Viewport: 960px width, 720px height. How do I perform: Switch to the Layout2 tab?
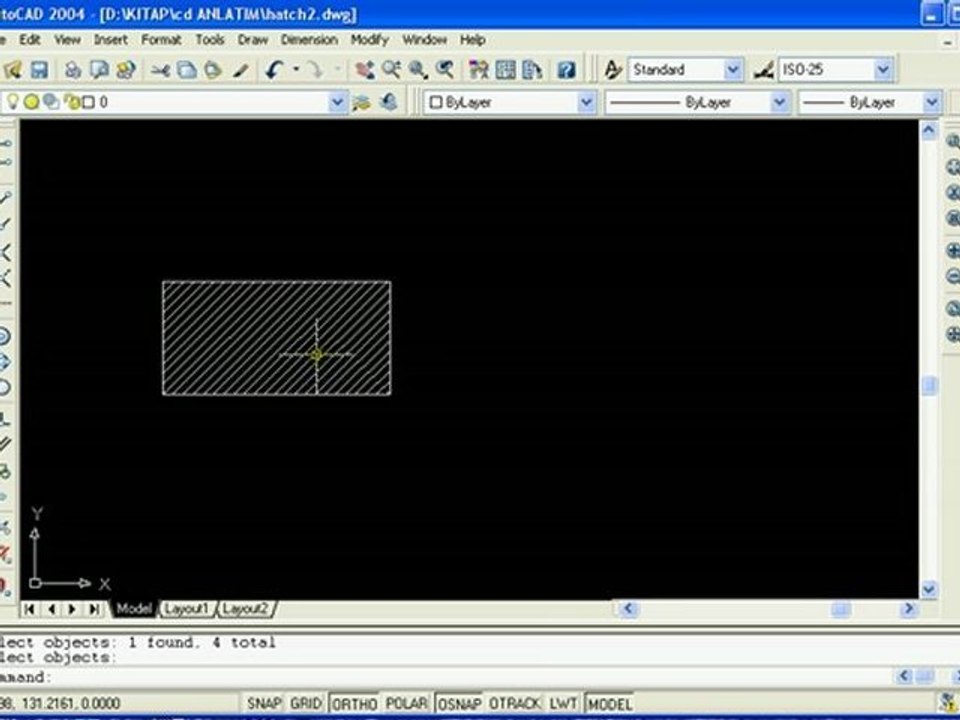point(245,609)
